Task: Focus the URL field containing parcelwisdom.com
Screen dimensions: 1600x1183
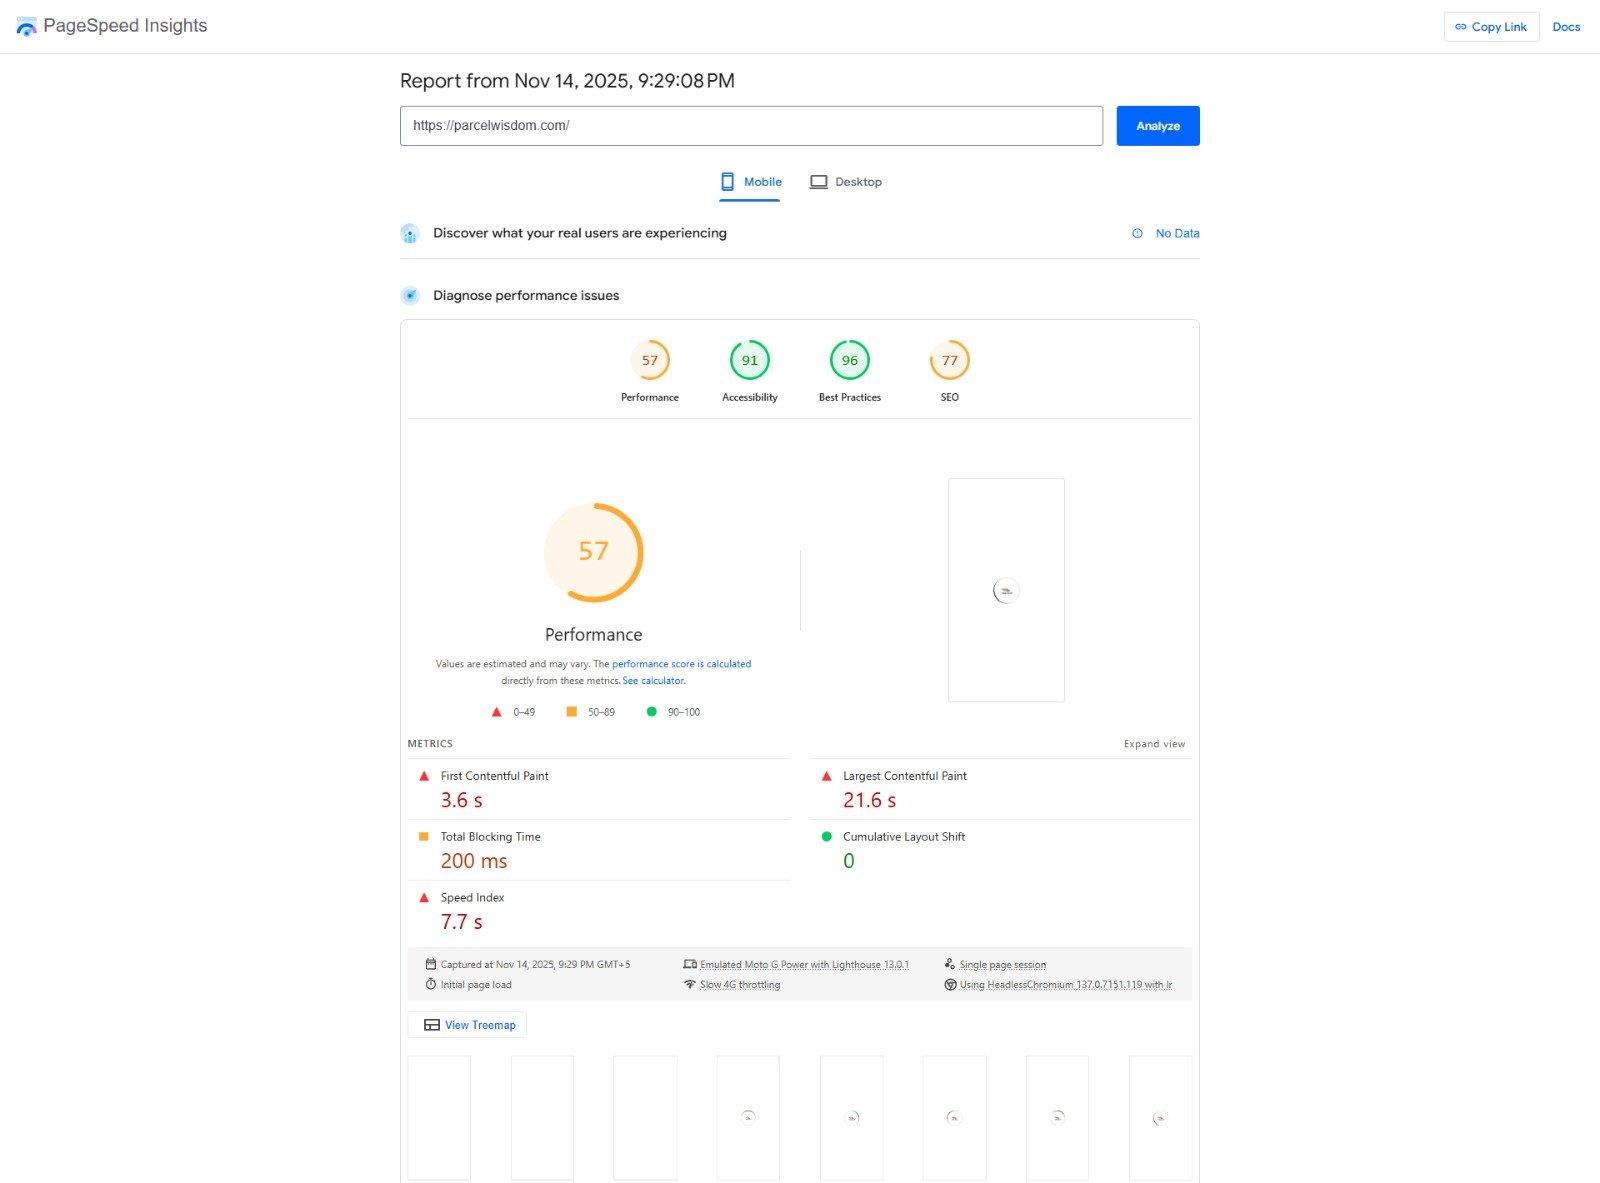Action: tap(751, 126)
